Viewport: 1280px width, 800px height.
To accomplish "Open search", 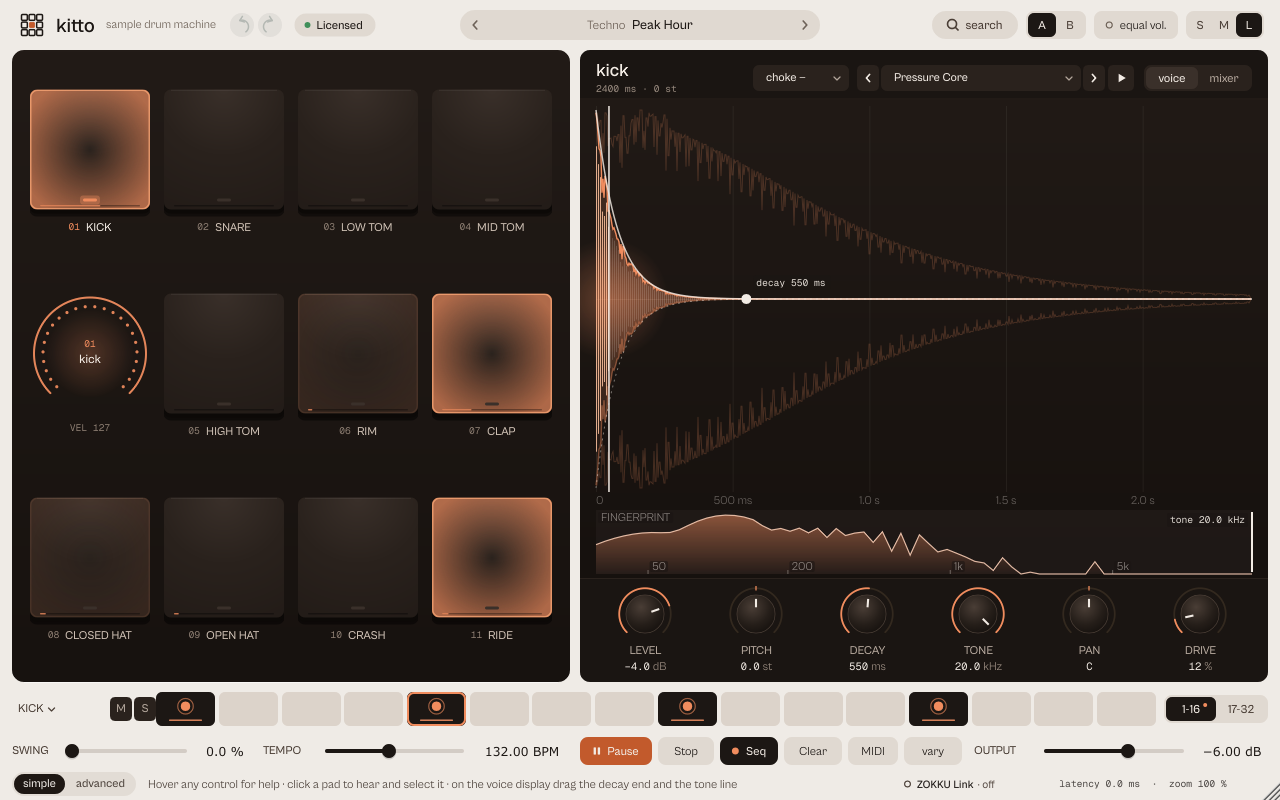I will click(975, 25).
